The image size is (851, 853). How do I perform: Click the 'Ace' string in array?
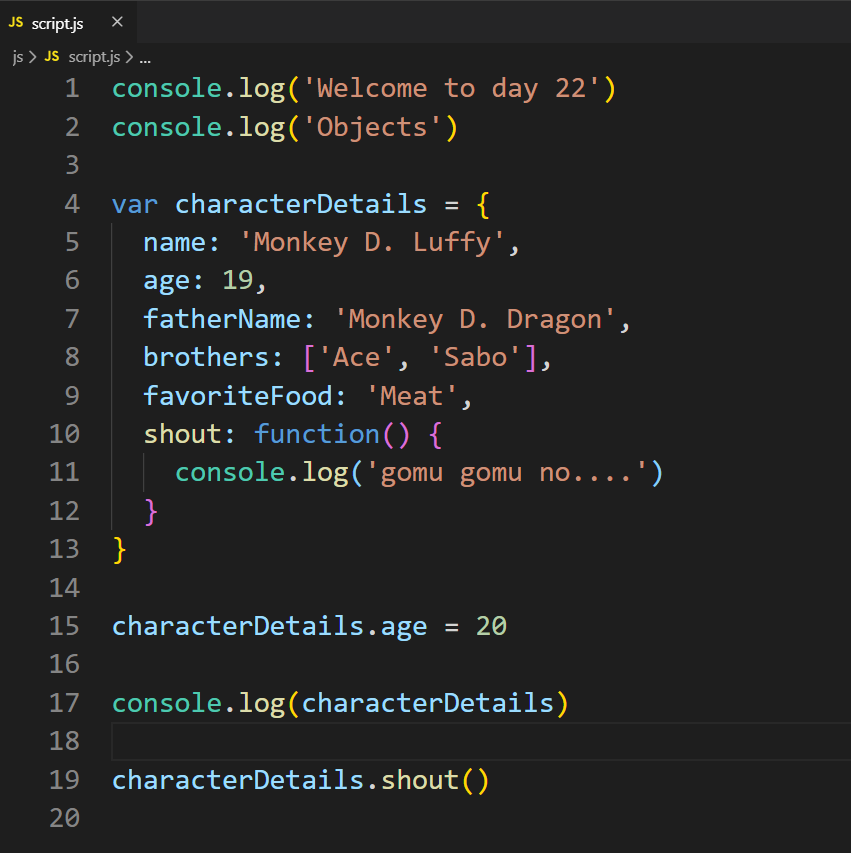click(x=356, y=357)
